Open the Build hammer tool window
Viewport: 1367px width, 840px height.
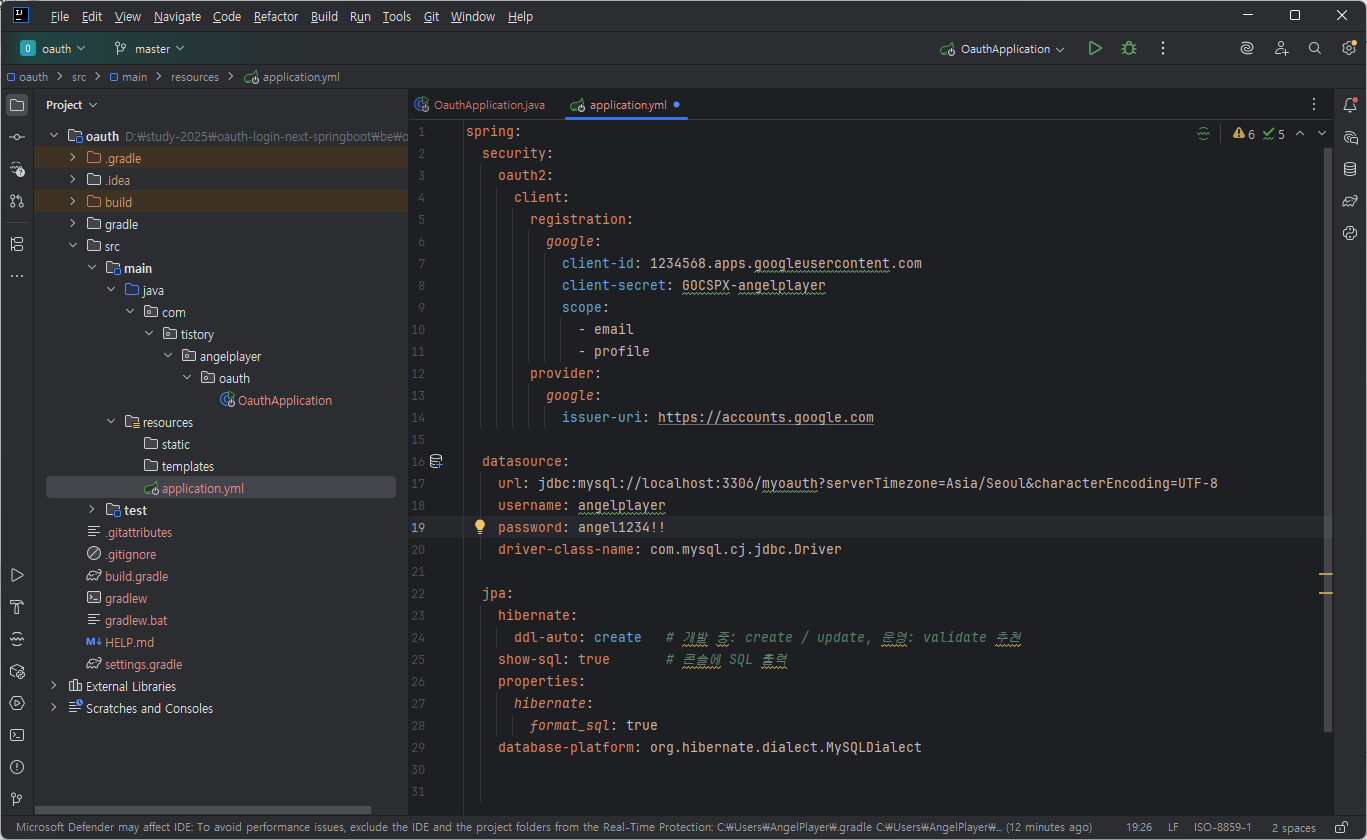17,607
